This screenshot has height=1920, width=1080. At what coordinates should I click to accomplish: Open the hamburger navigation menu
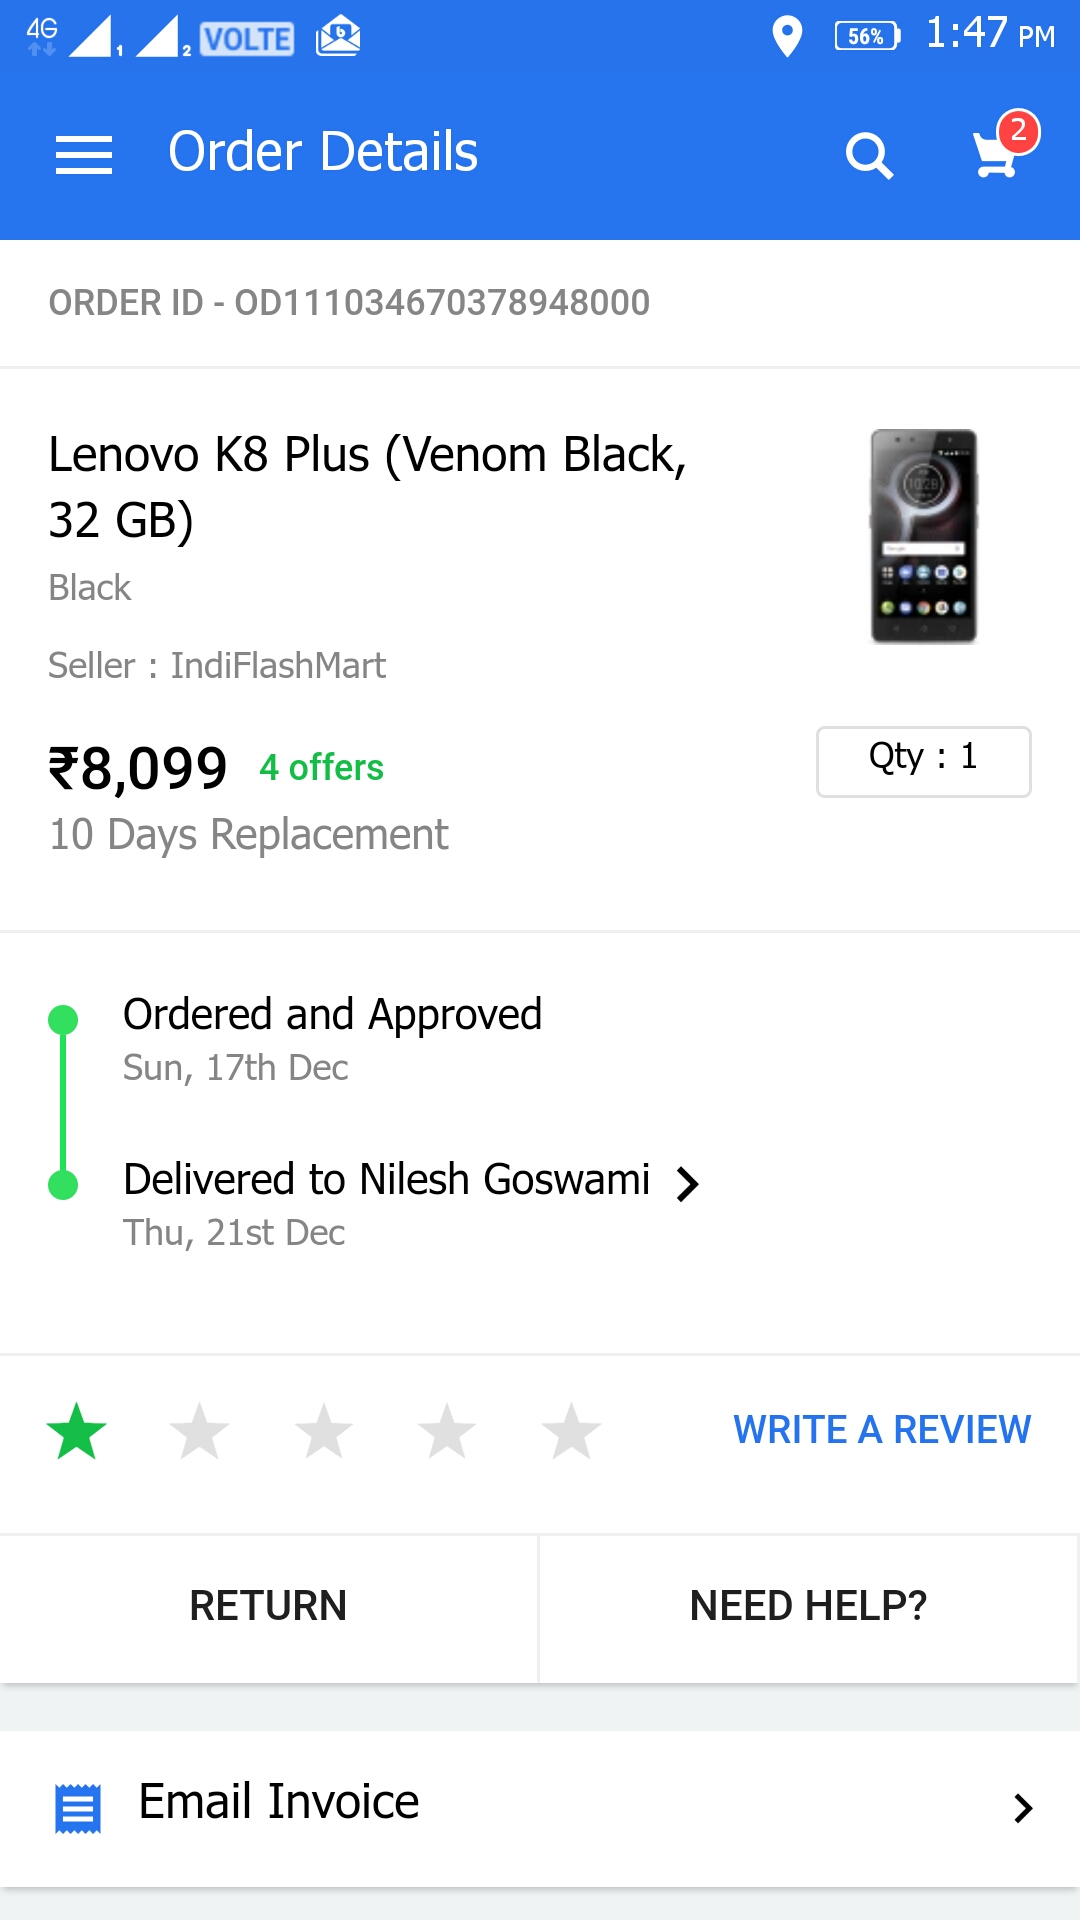84,155
